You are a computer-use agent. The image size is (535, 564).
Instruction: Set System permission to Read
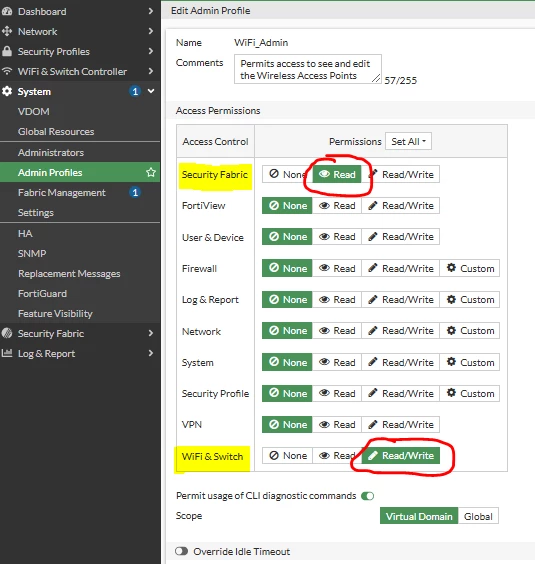pos(337,362)
